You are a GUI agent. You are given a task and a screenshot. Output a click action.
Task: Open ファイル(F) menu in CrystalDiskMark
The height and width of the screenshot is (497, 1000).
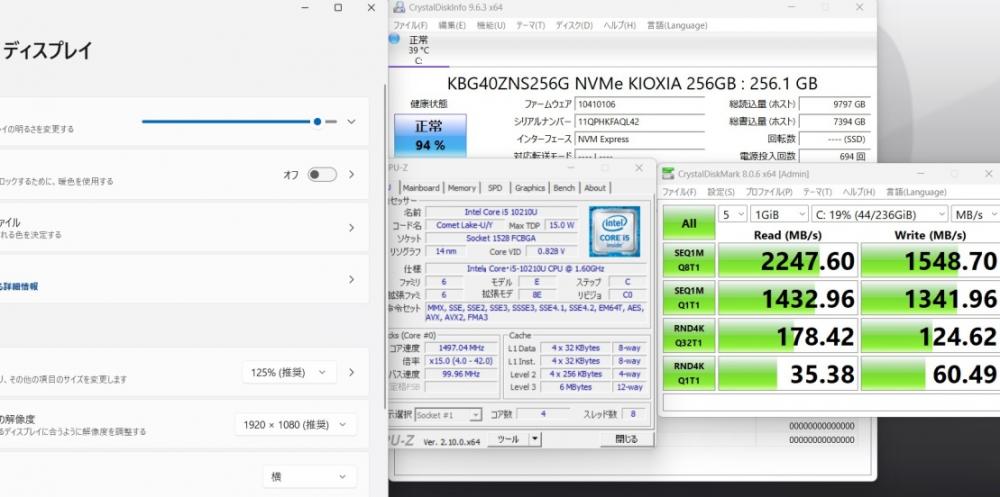[679, 192]
